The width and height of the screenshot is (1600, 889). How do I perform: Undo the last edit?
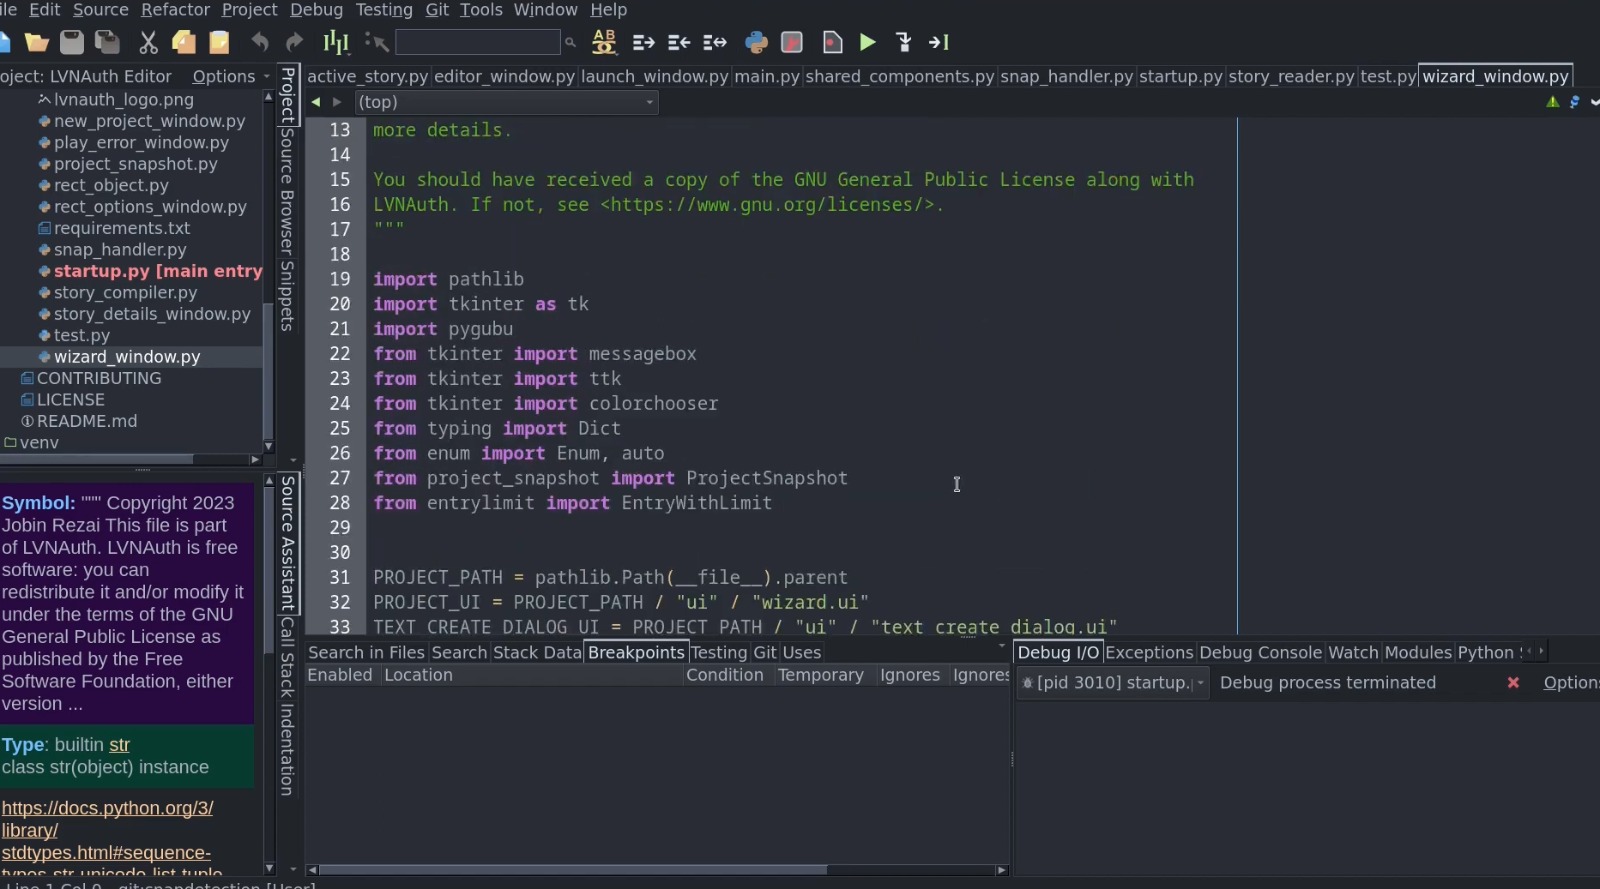pos(260,42)
